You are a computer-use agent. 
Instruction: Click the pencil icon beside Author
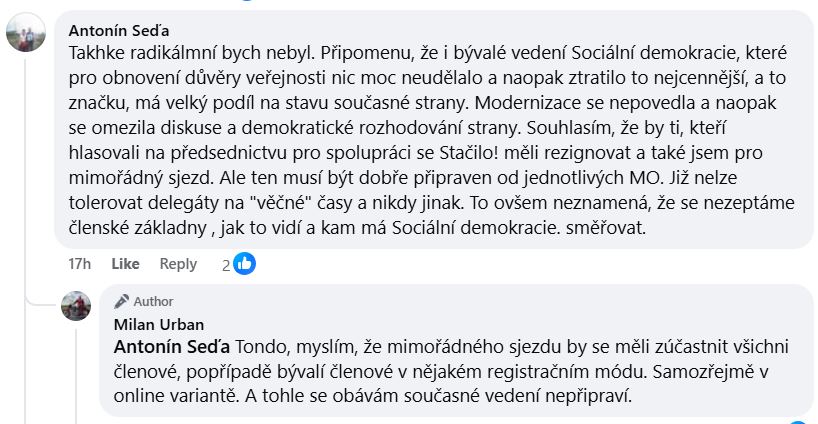pos(121,301)
